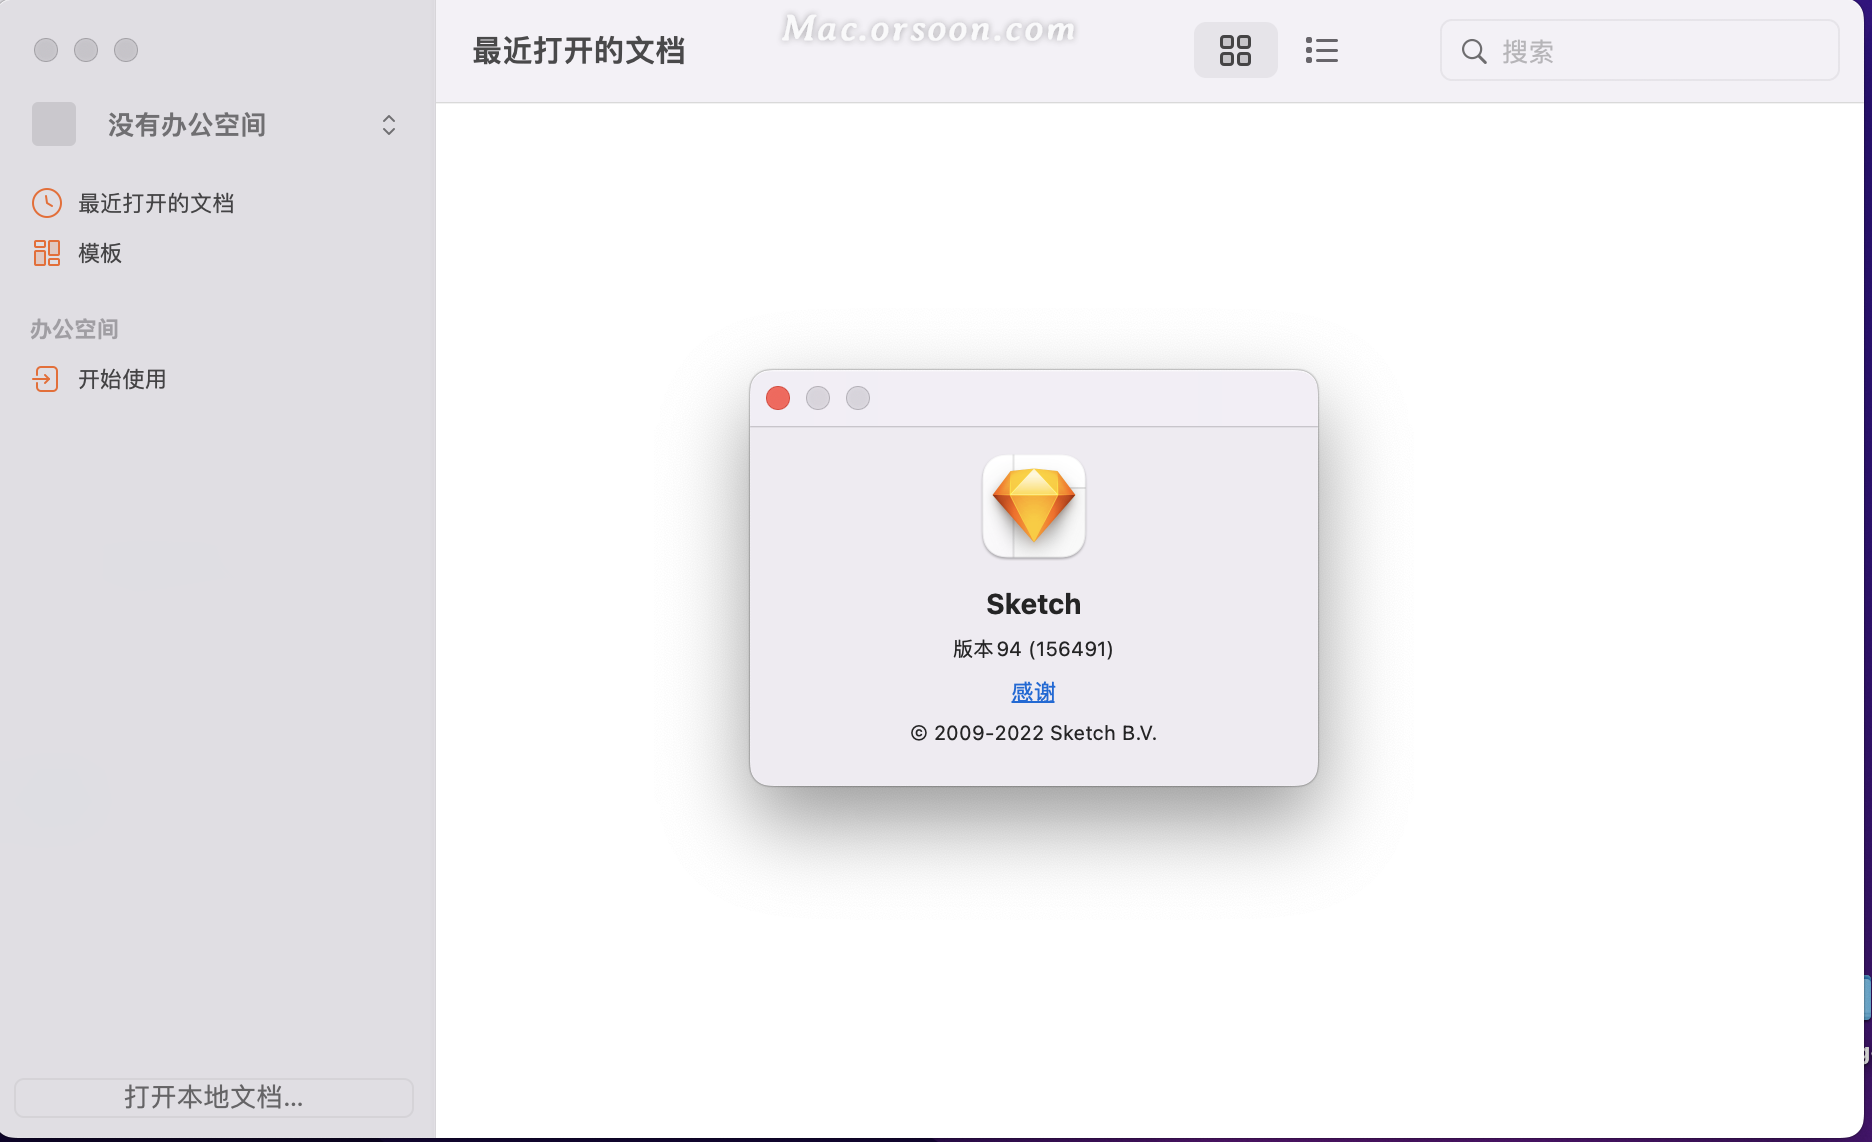Click the clock icon for recent documents
Viewport: 1872px width, 1142px height.
coord(47,203)
